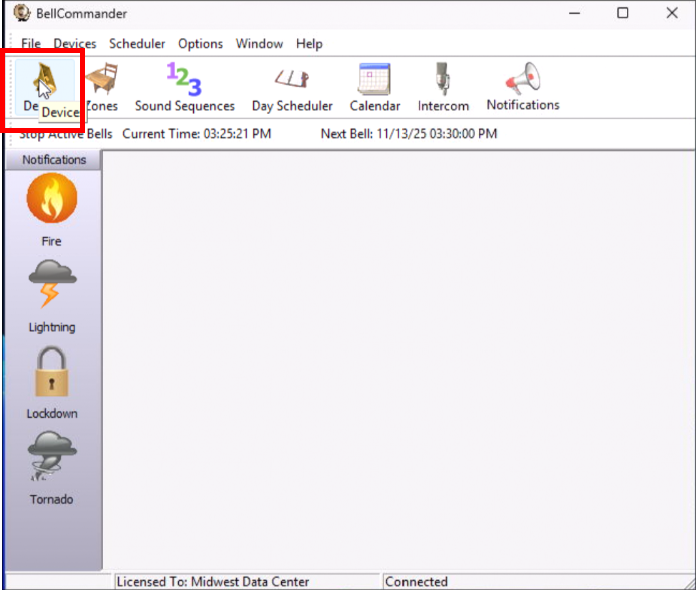The width and height of the screenshot is (697, 591).
Task: Click Stop Active Bells
Action: tap(66, 134)
